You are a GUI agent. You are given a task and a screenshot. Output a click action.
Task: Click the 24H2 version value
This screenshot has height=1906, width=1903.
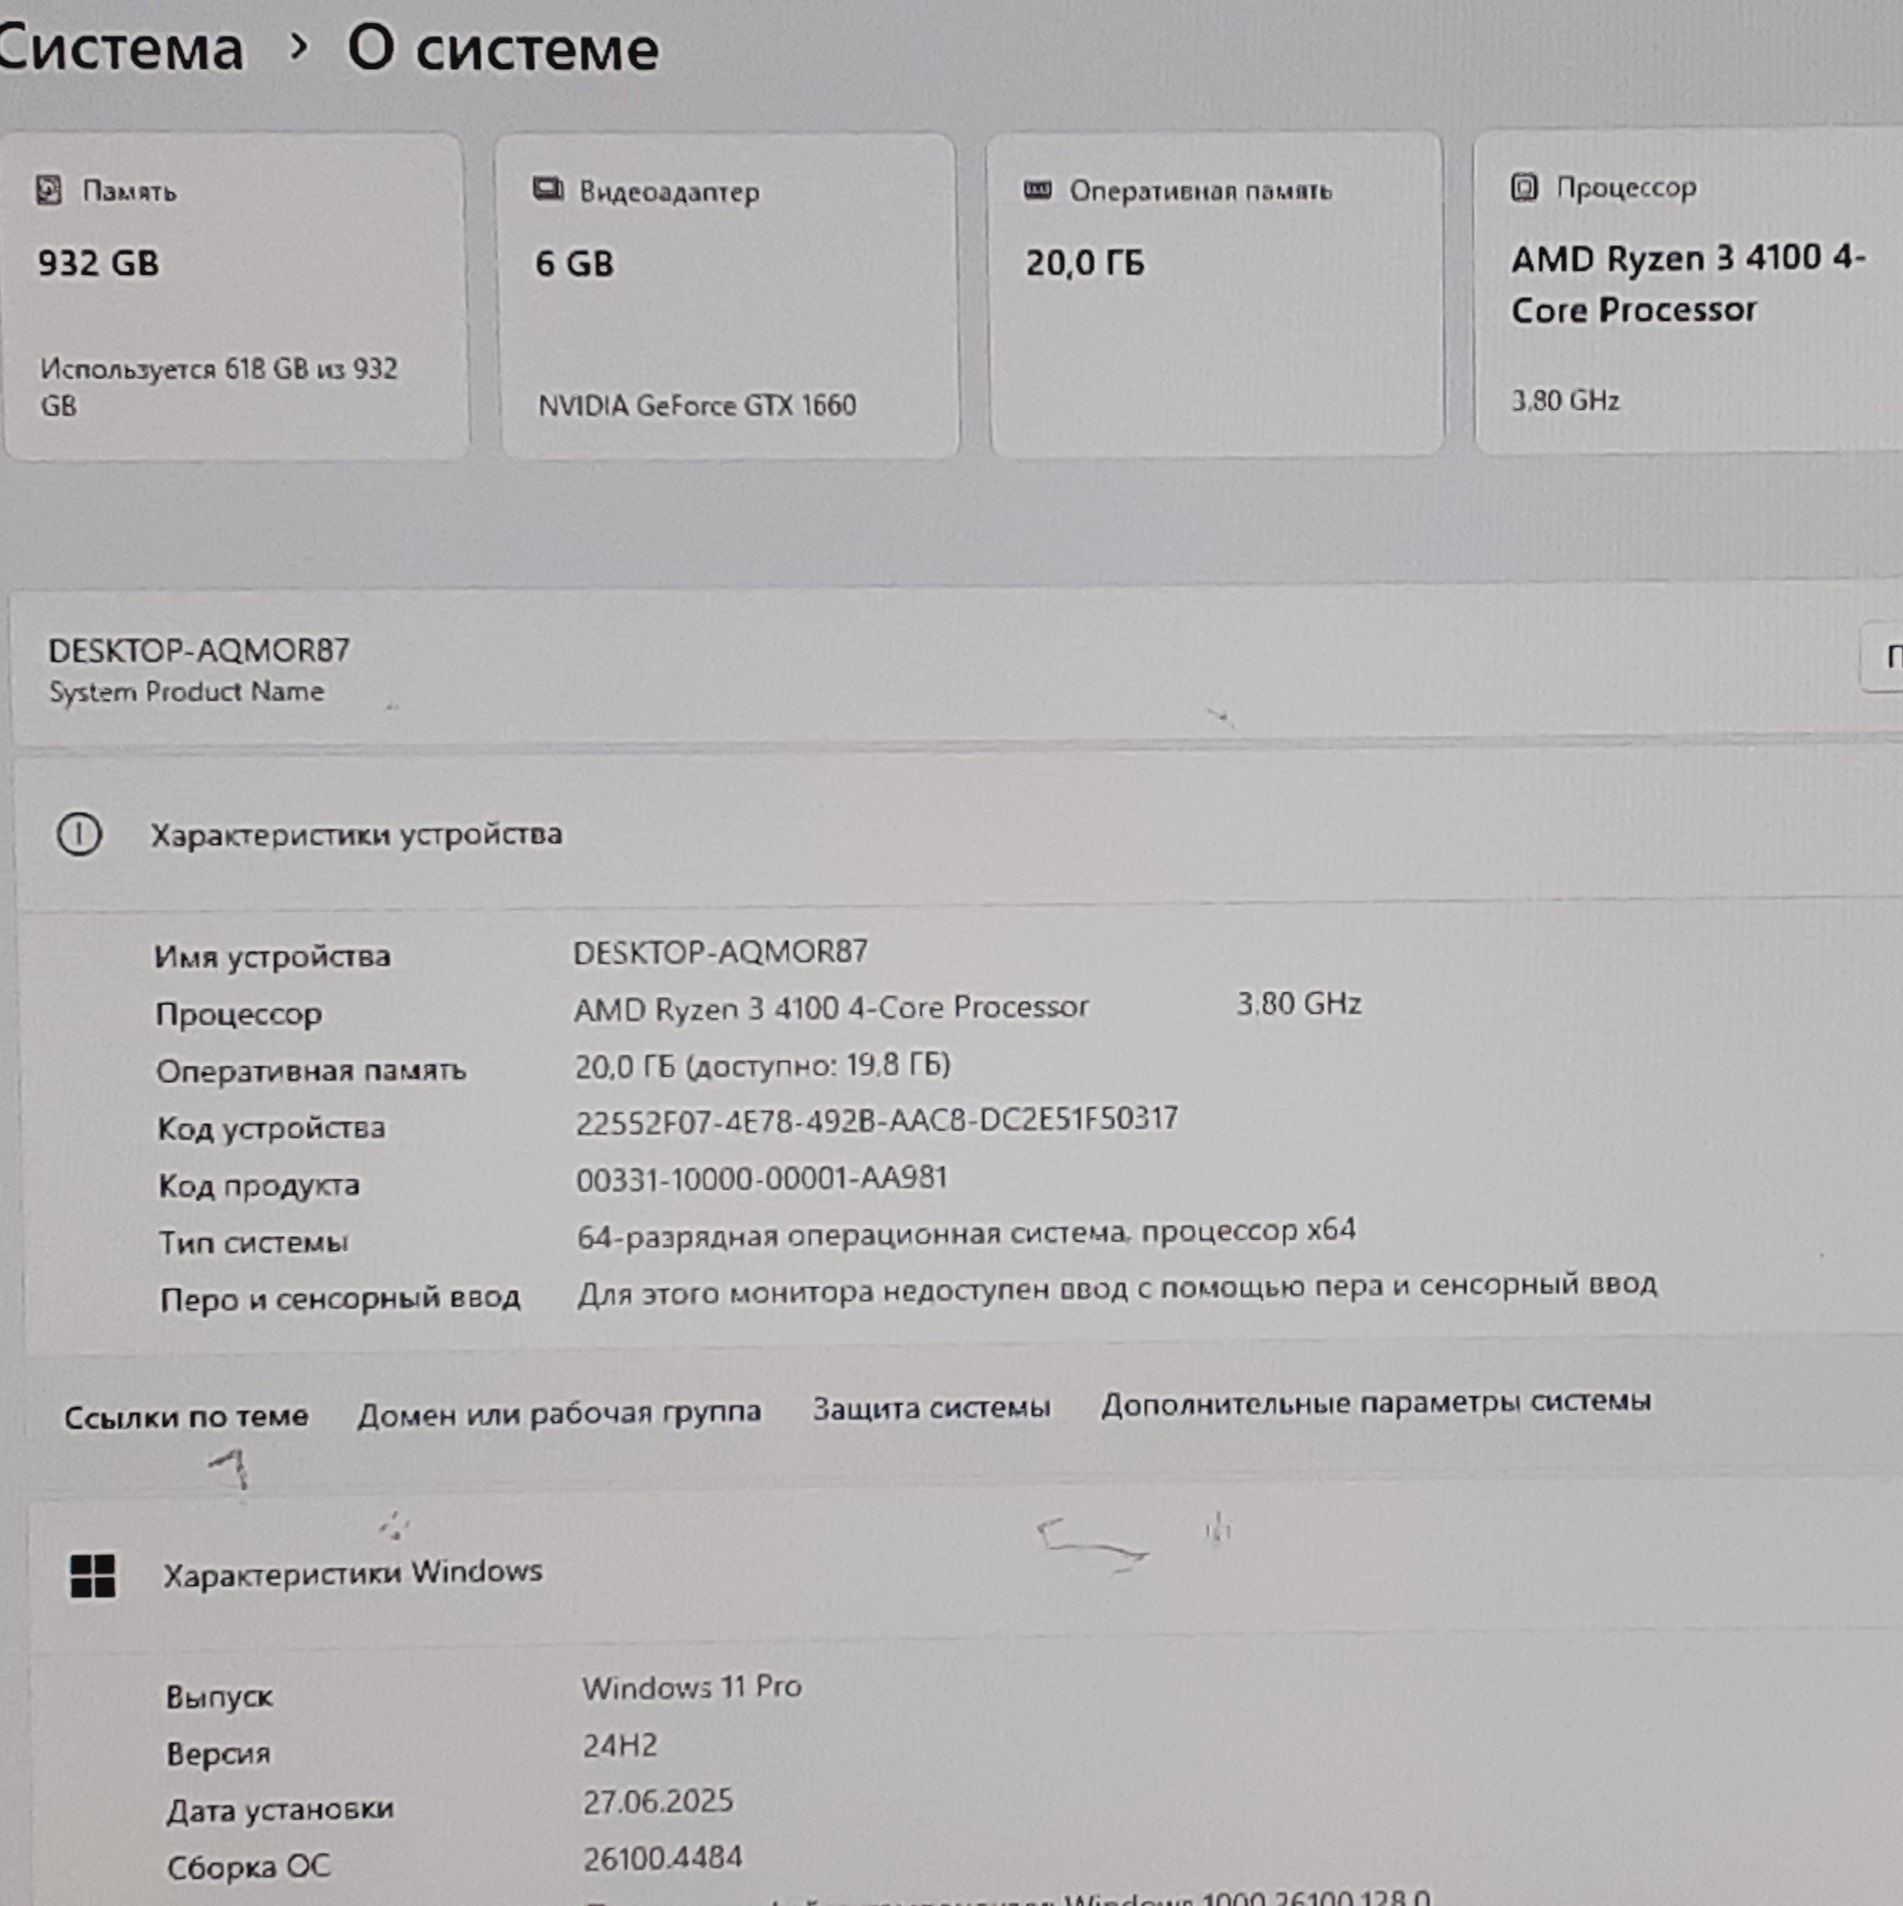620,1745
